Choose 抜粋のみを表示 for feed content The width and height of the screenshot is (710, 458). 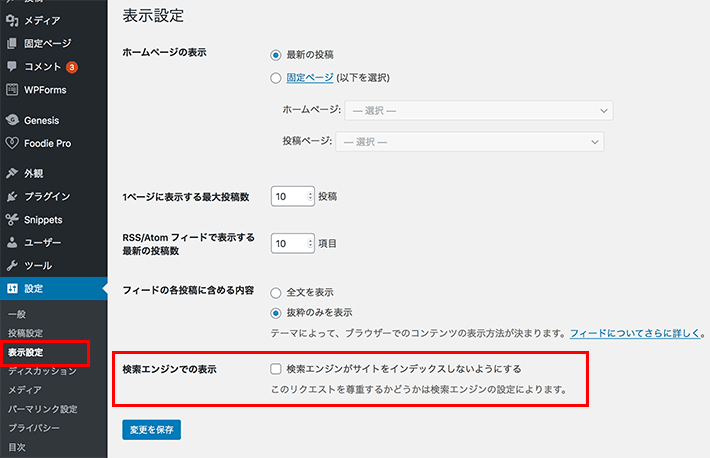[275, 313]
